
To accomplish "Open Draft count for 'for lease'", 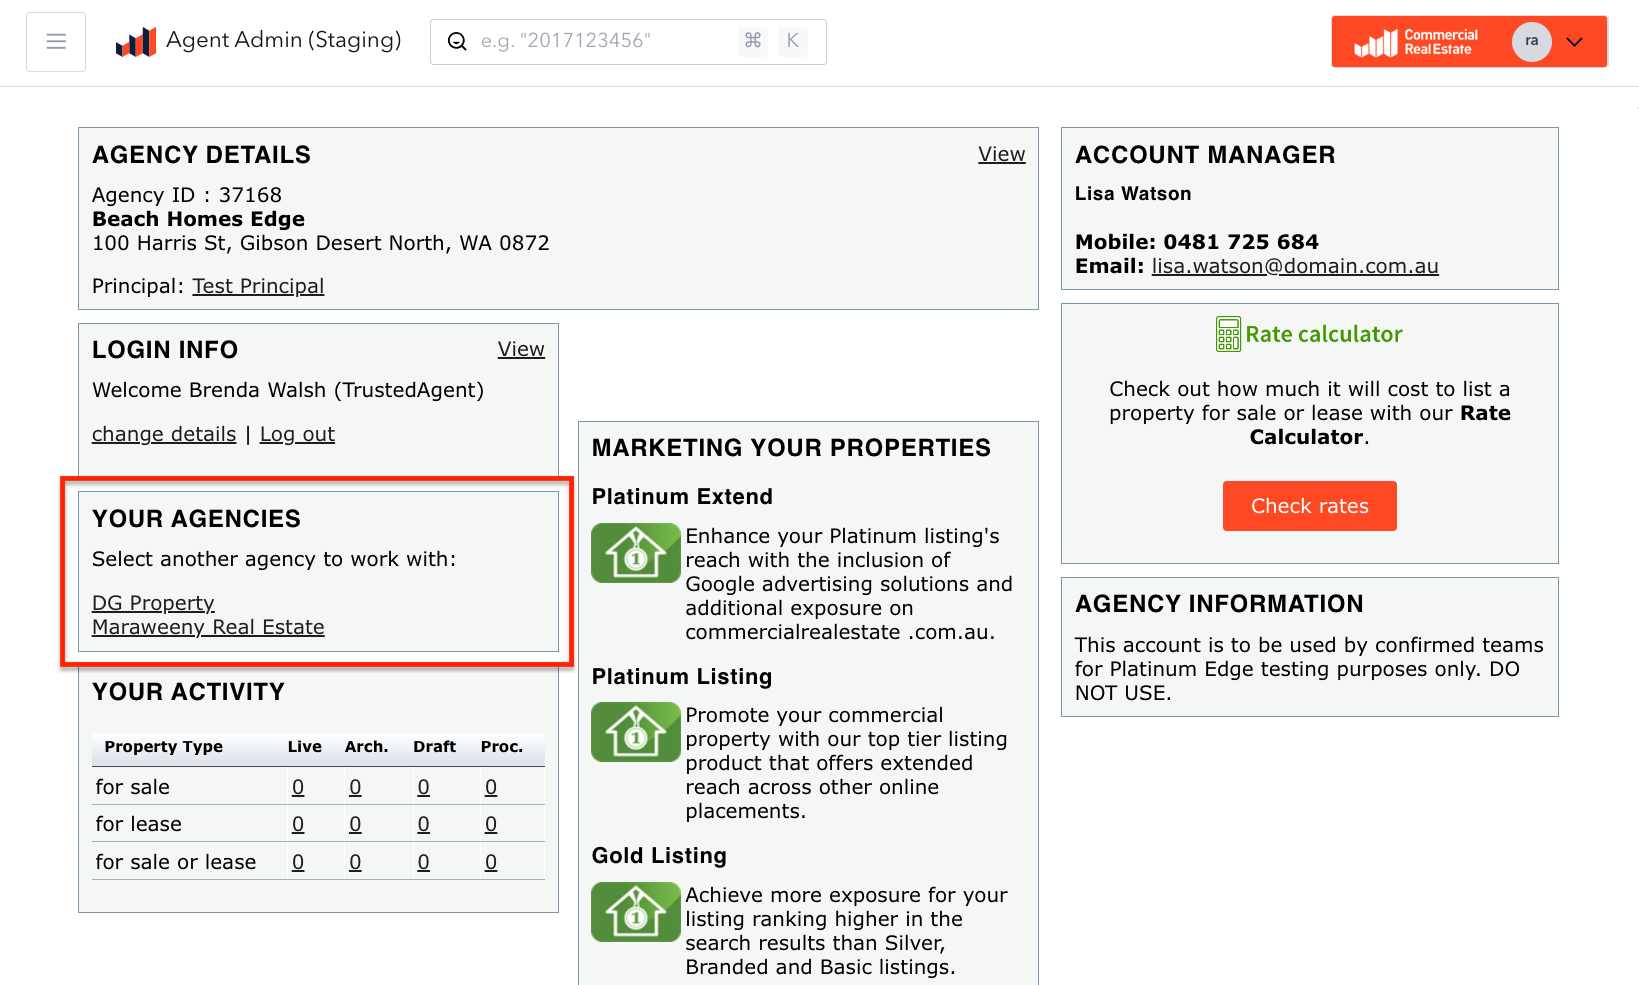I will tap(423, 824).
